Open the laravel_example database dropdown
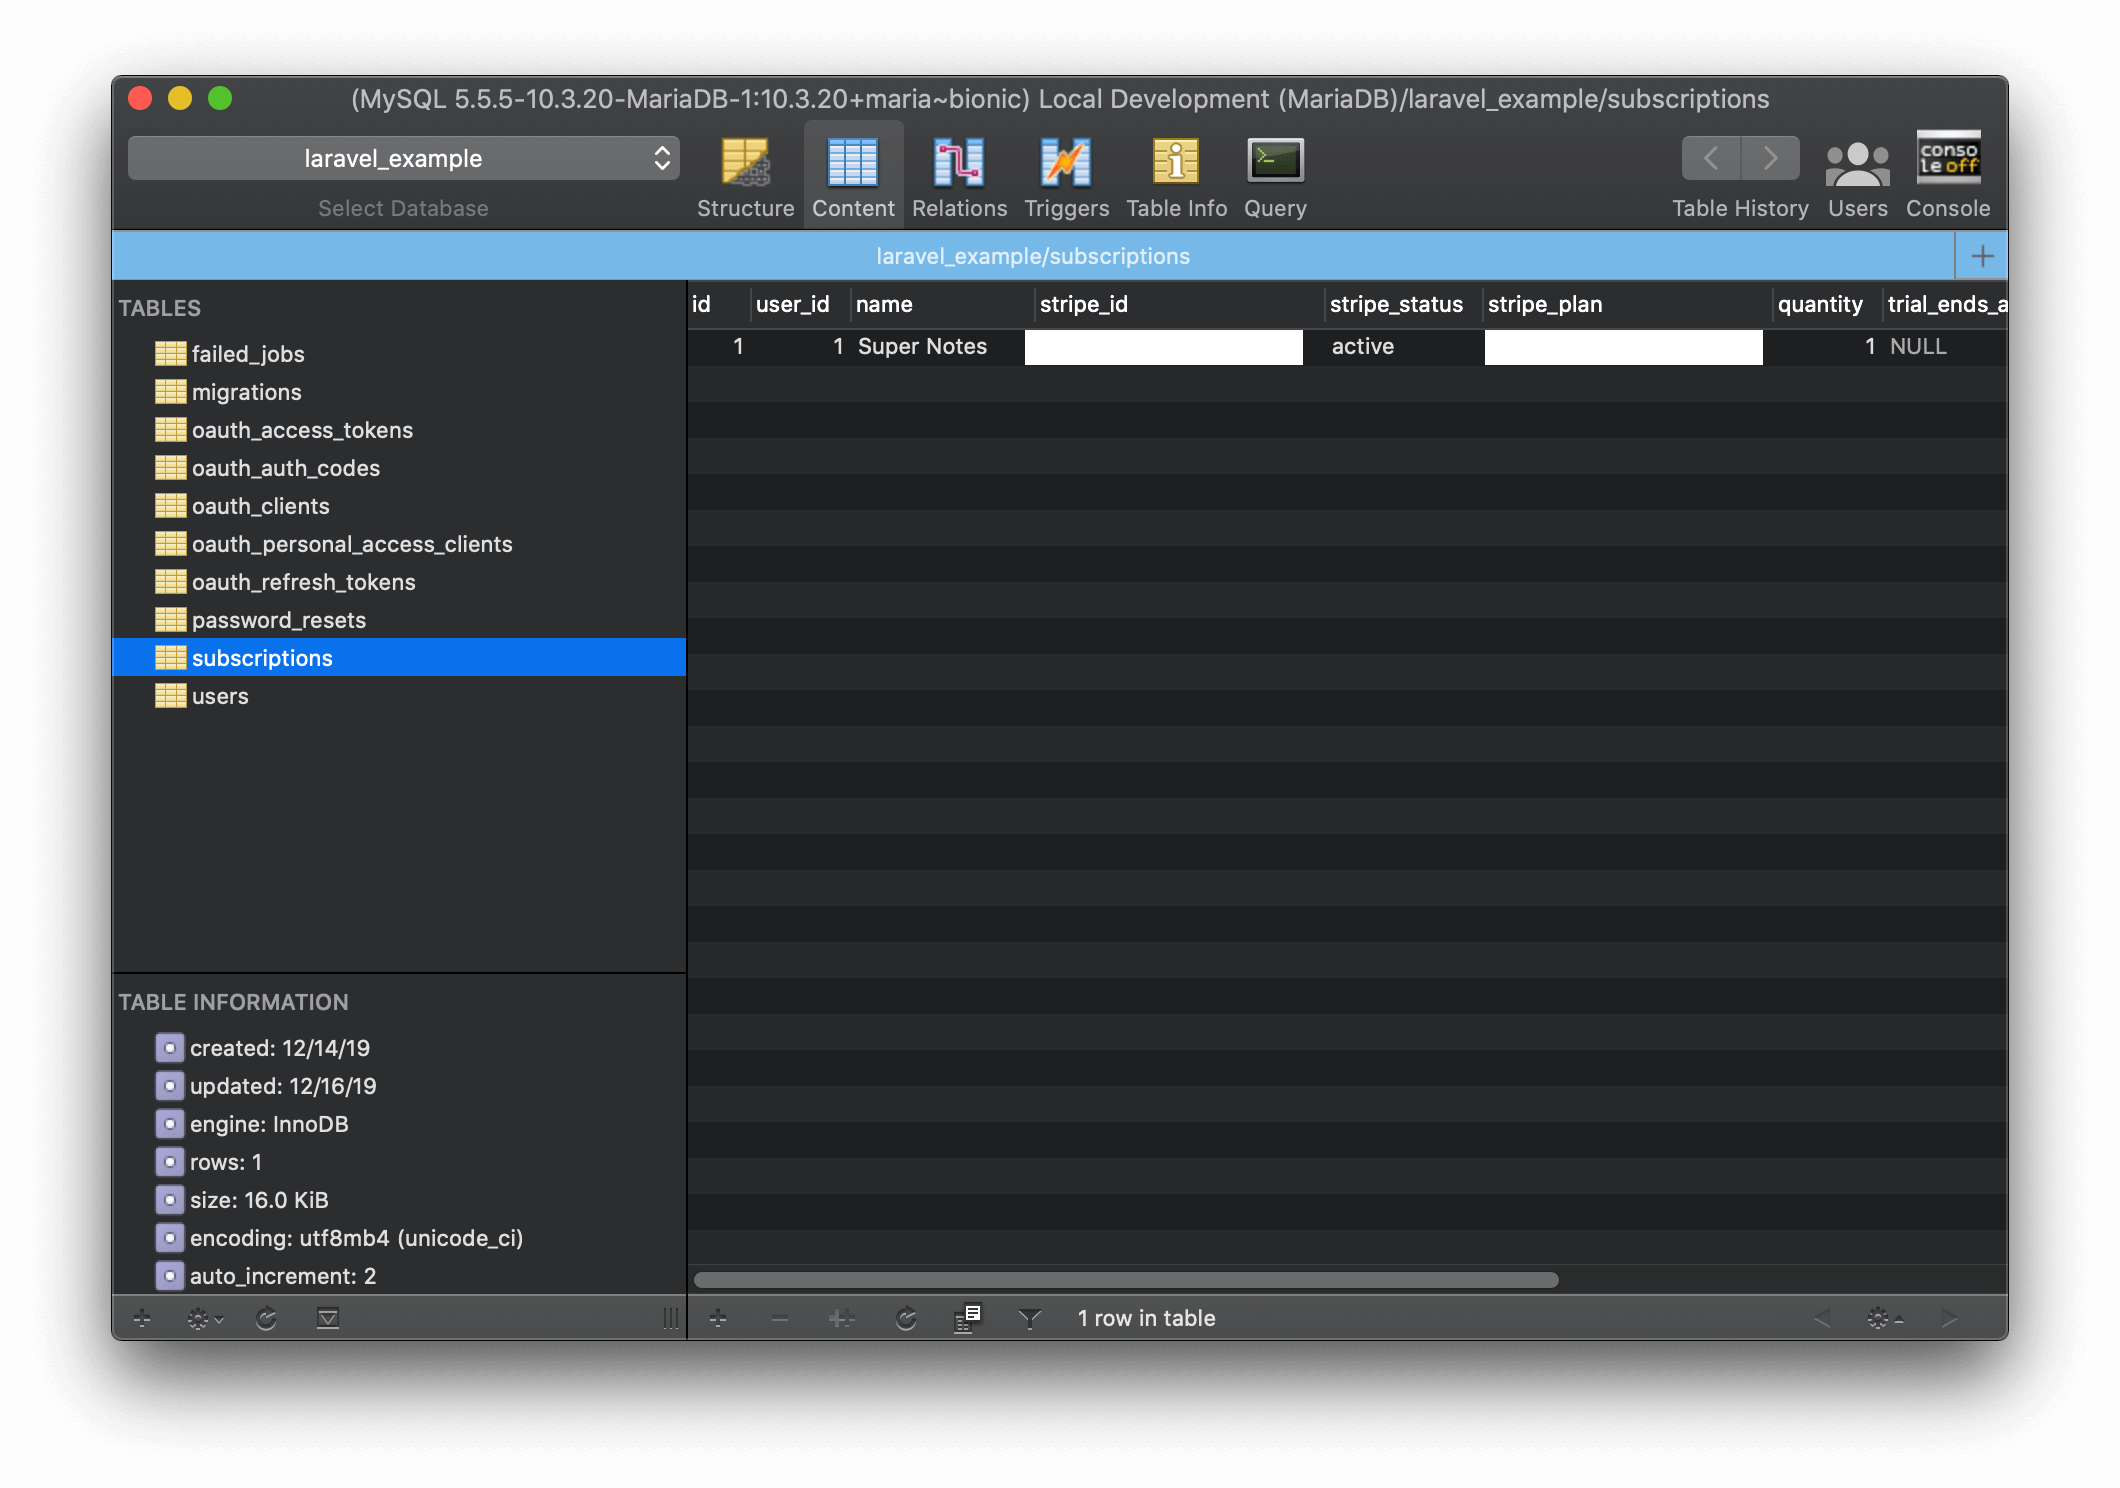The width and height of the screenshot is (2120, 1488). click(x=404, y=158)
